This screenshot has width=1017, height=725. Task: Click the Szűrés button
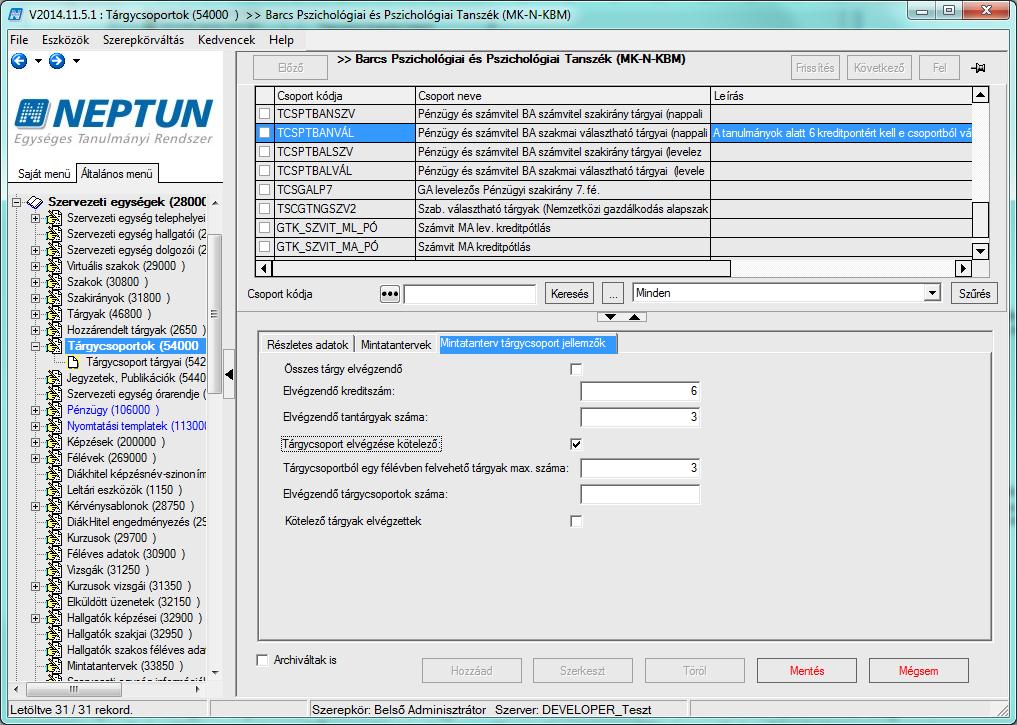[974, 294]
